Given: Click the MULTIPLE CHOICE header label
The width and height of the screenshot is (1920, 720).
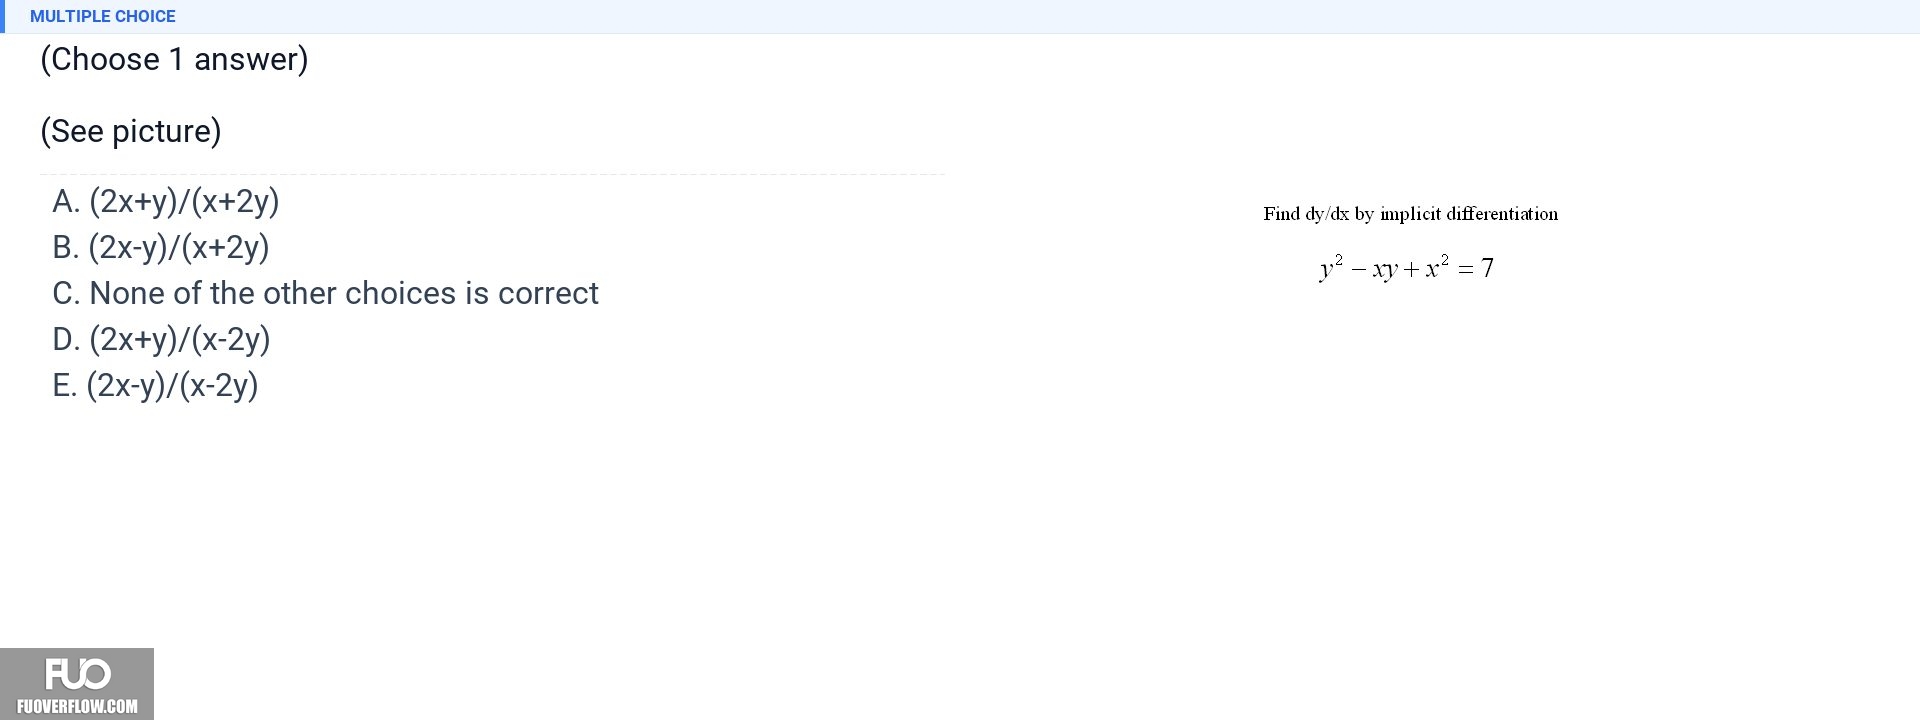Looking at the screenshot, I should (x=103, y=16).
